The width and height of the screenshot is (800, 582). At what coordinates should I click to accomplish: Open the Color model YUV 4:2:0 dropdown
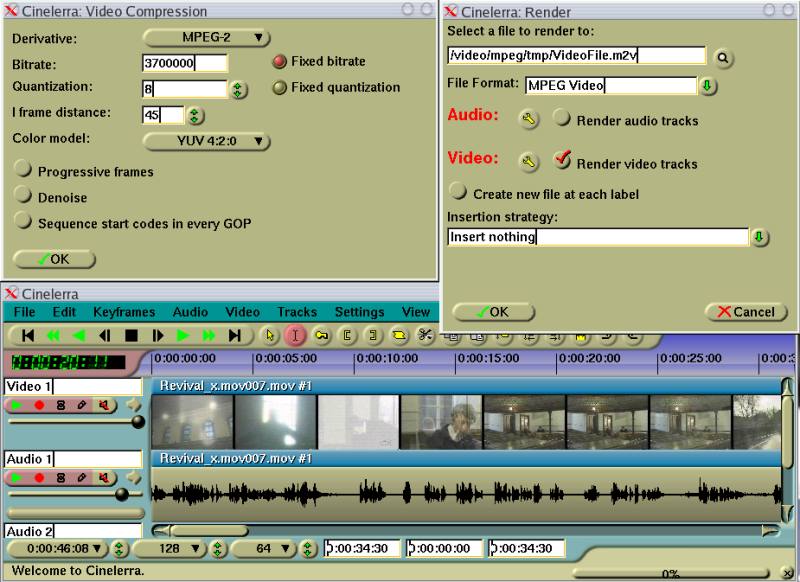206,141
